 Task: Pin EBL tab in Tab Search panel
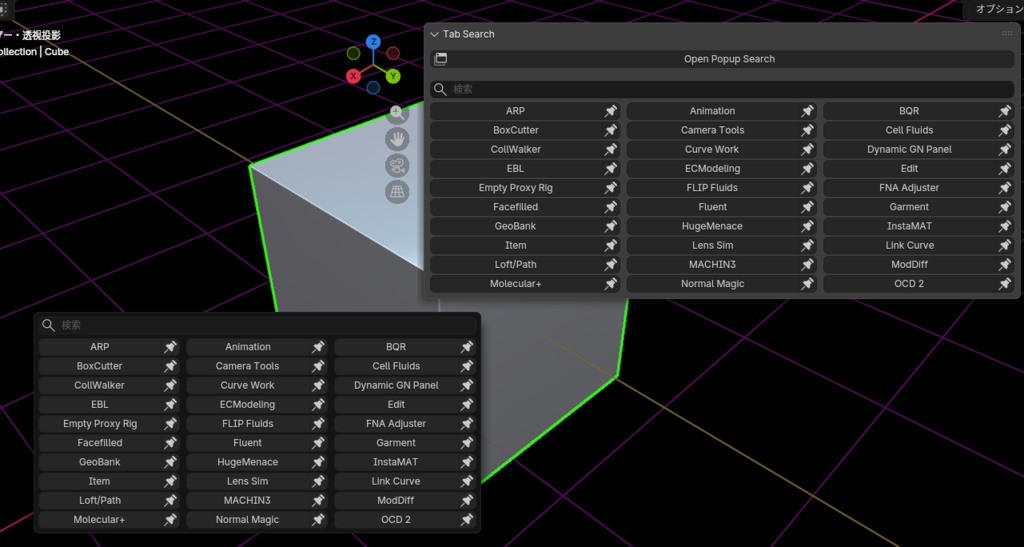point(611,168)
